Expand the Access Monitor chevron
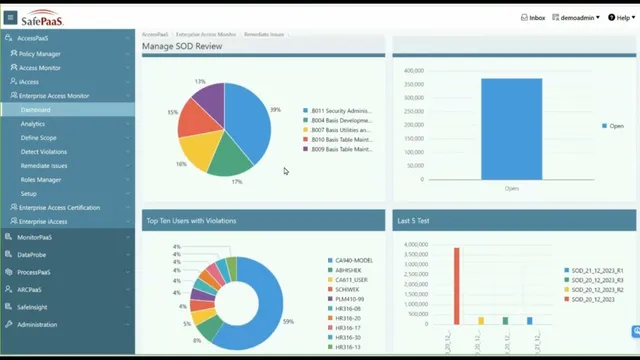Viewport: 640px width, 360px height. pyautogui.click(x=127, y=68)
